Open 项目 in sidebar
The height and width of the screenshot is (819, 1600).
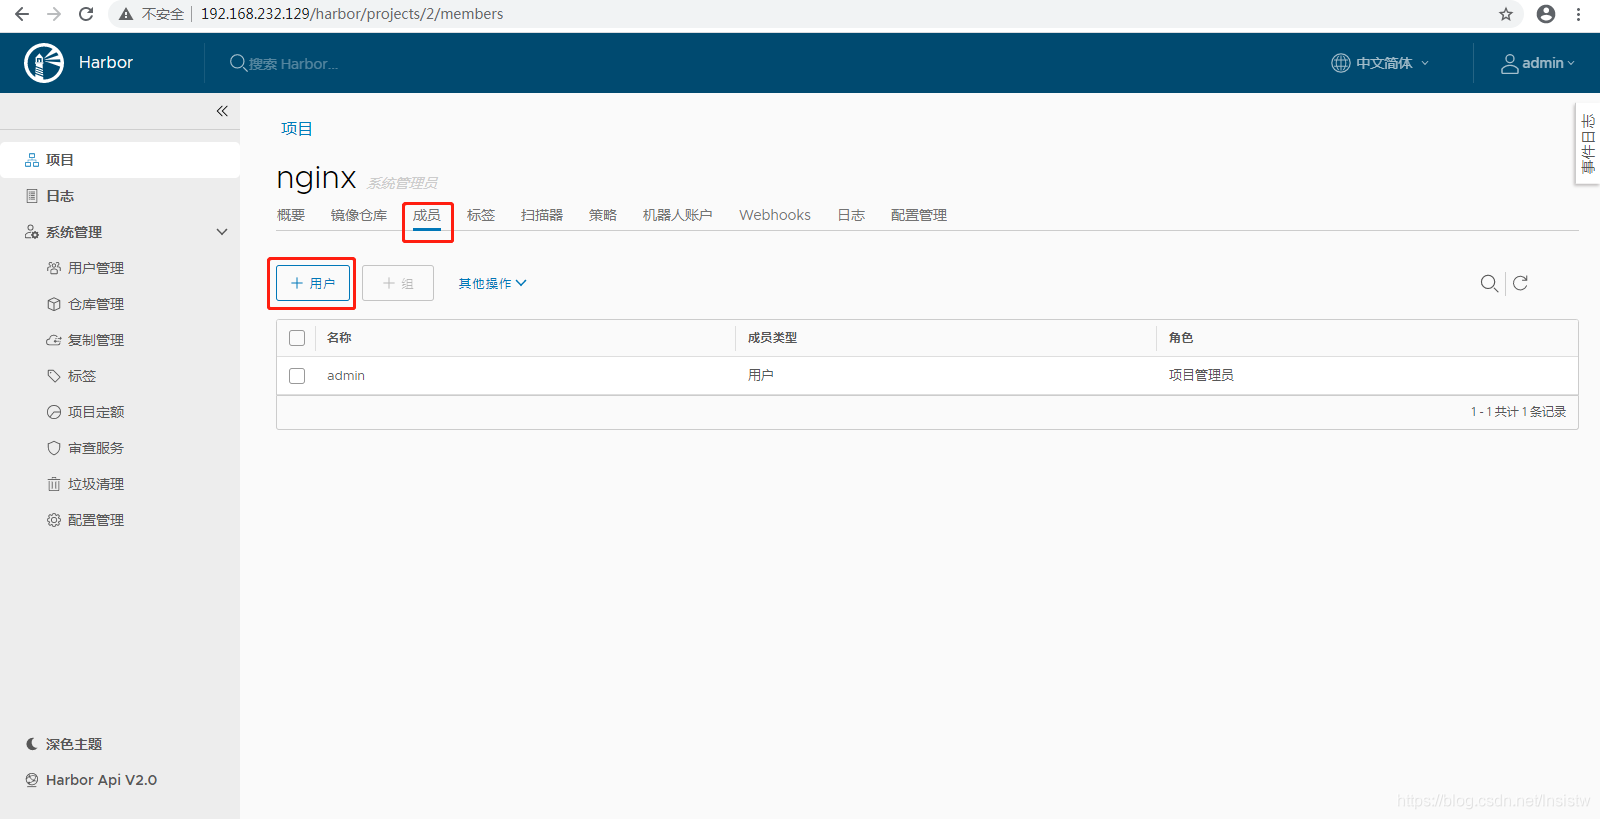(120, 160)
